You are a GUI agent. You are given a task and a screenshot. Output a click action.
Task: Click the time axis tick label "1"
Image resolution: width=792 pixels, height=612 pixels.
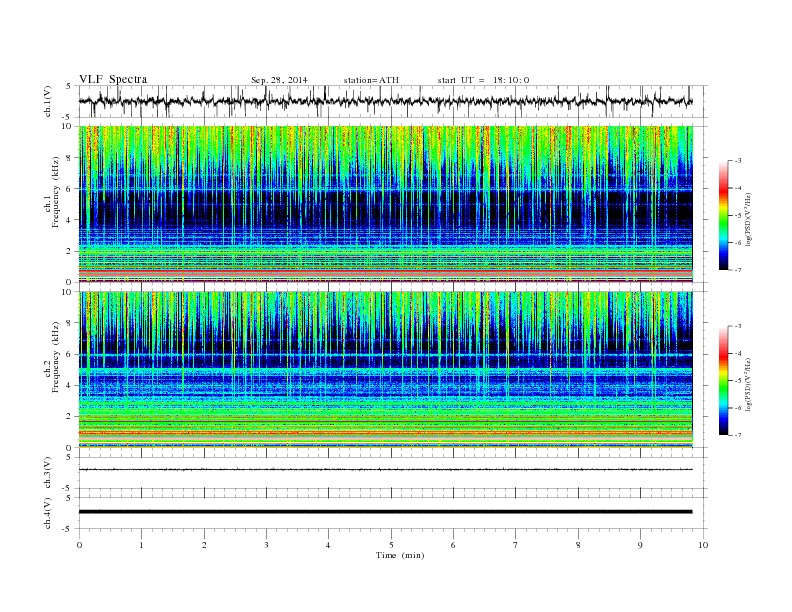click(x=141, y=545)
